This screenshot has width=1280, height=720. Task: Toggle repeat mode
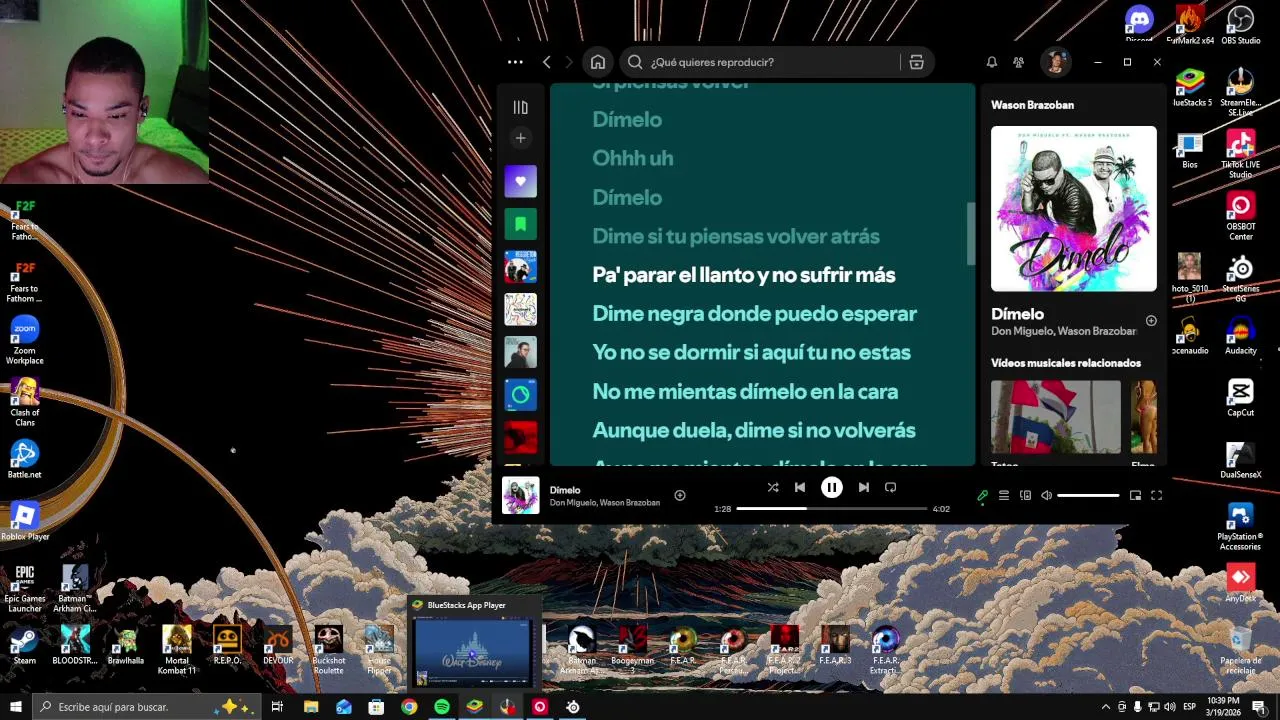[890, 487]
